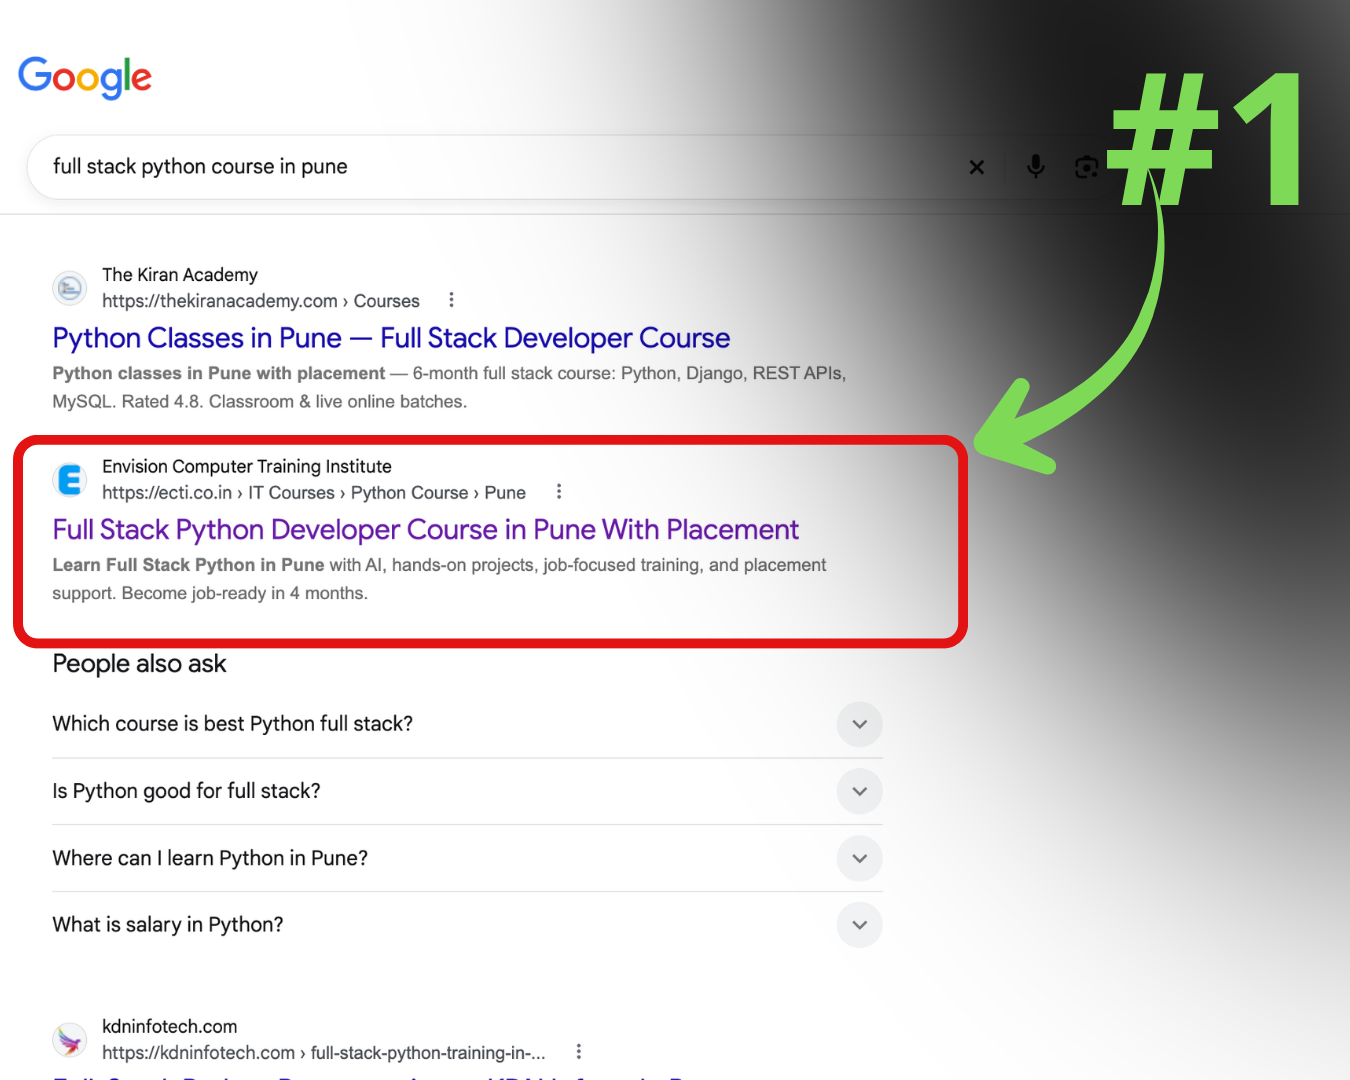Open kdninfotech result three-dot options menu

click(579, 1052)
